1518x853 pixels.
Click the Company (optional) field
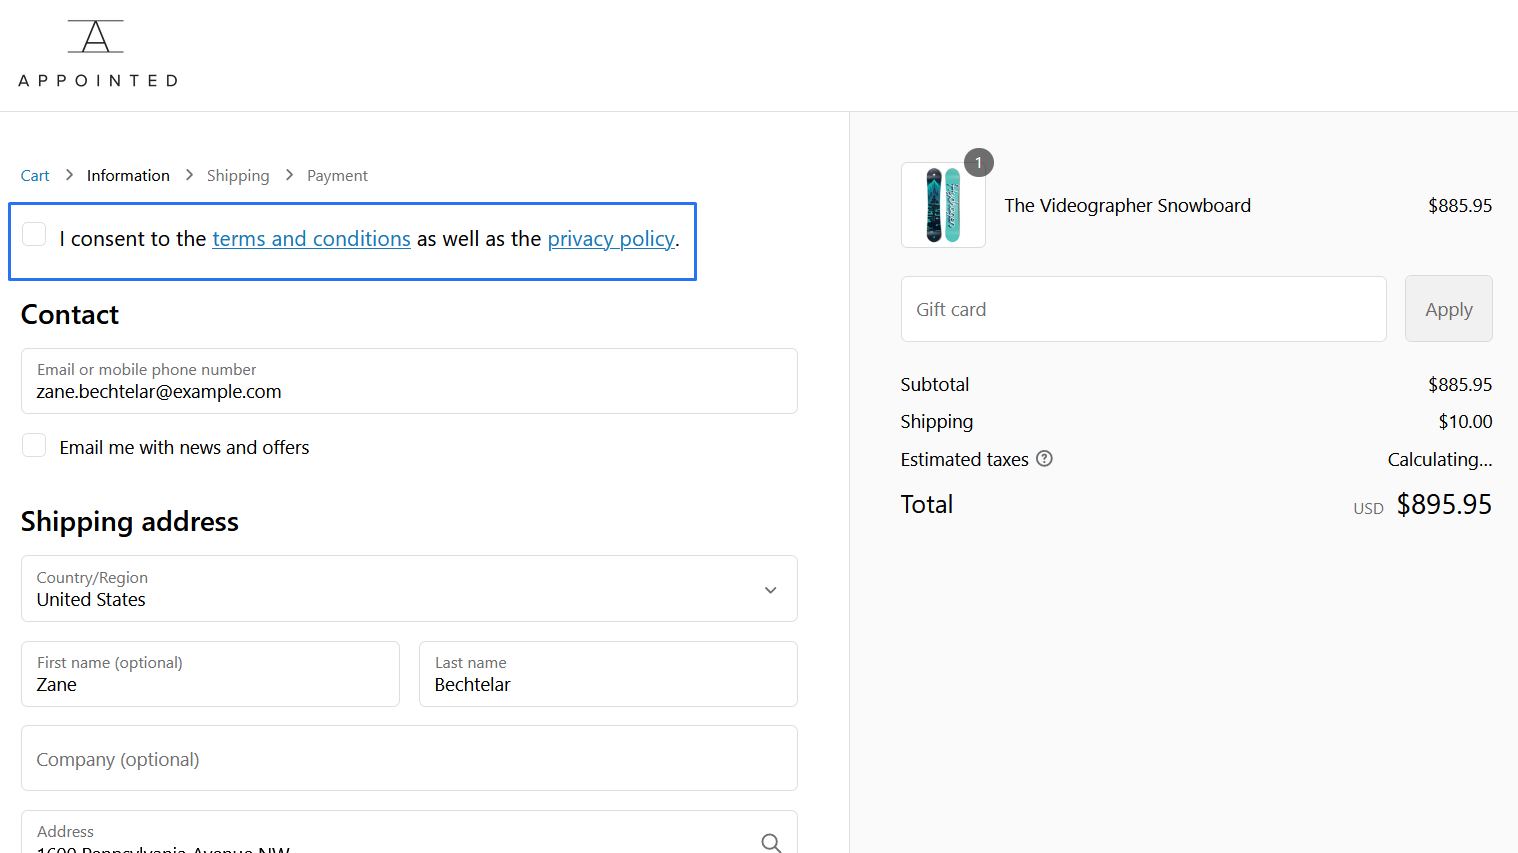pos(409,758)
